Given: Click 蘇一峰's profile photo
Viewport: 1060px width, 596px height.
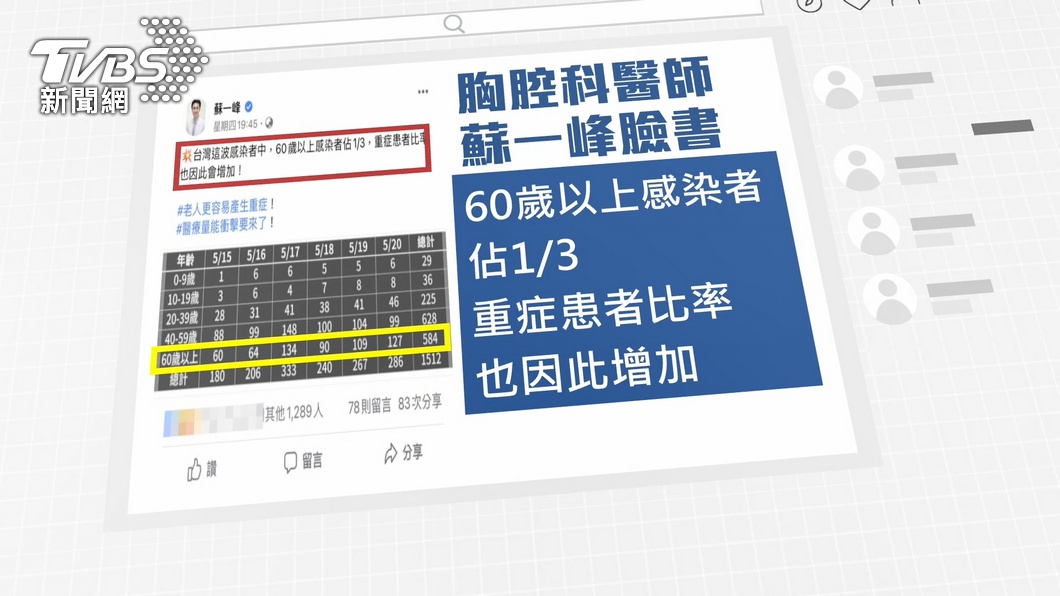Looking at the screenshot, I should (196, 116).
